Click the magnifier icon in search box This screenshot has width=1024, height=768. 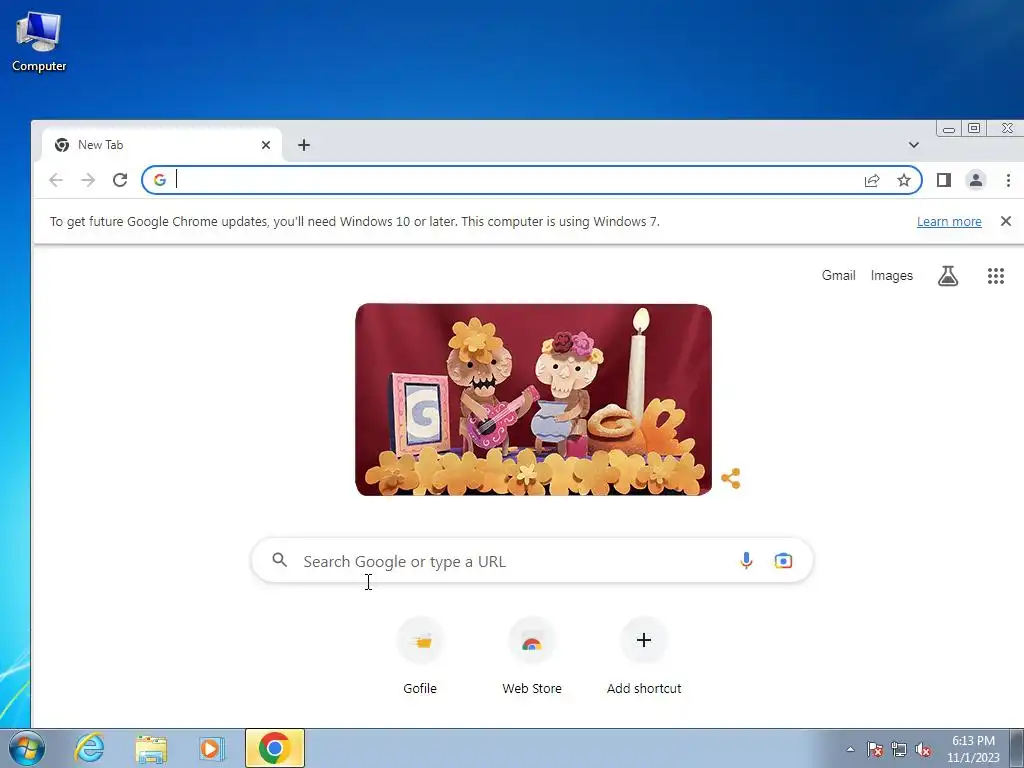click(x=280, y=560)
